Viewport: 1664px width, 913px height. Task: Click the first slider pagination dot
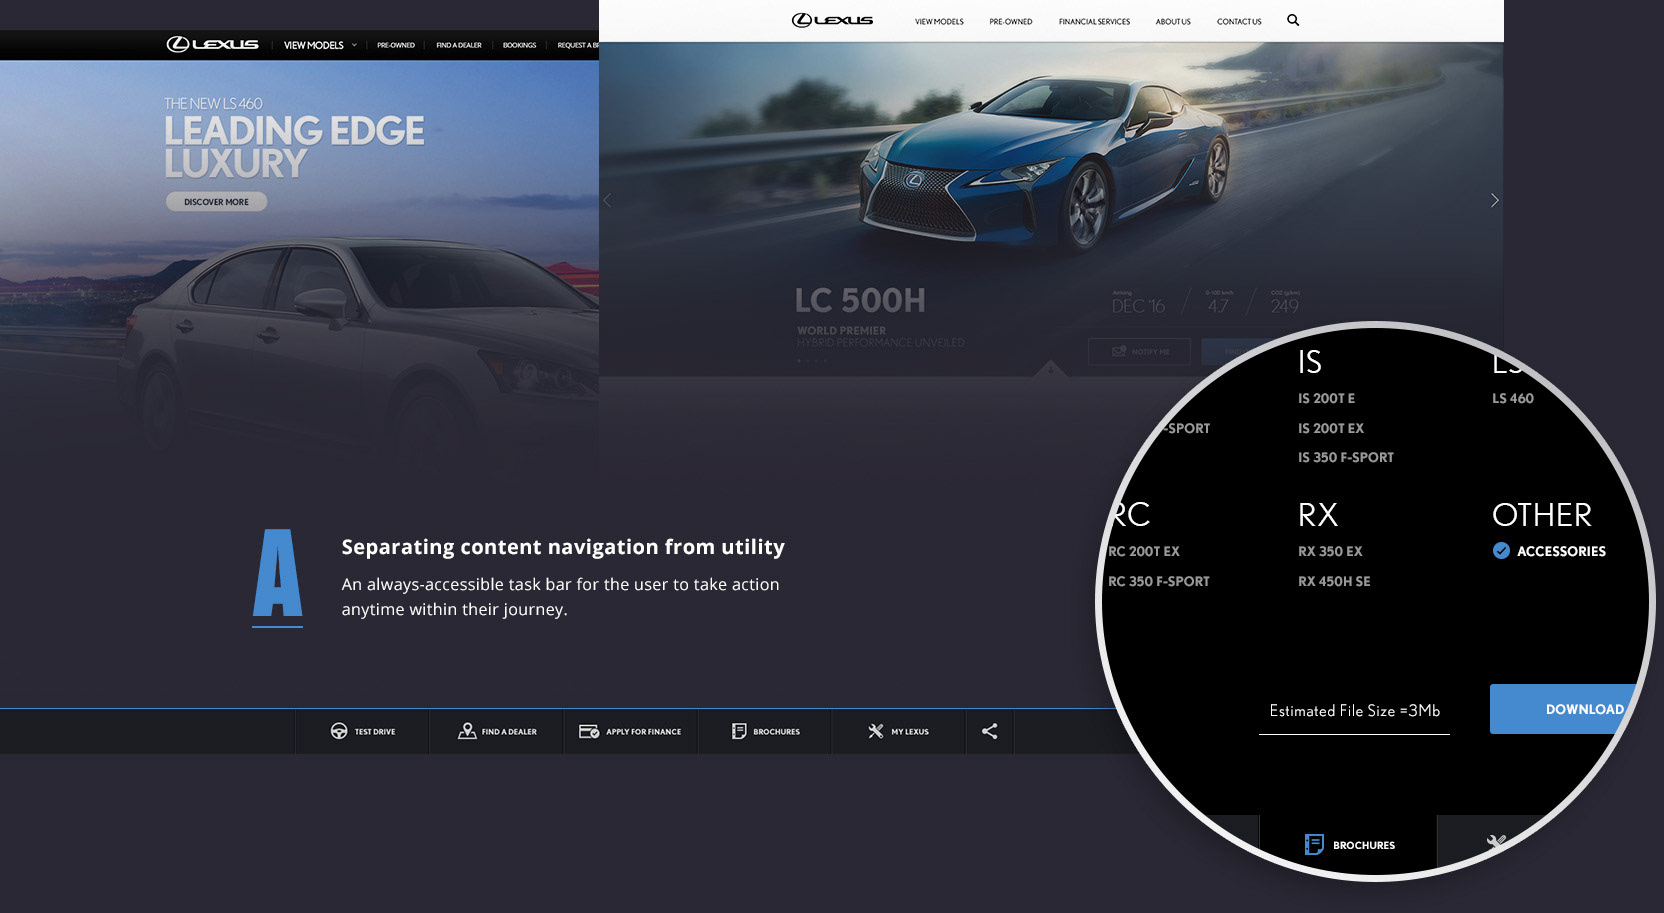pyautogui.click(x=799, y=360)
